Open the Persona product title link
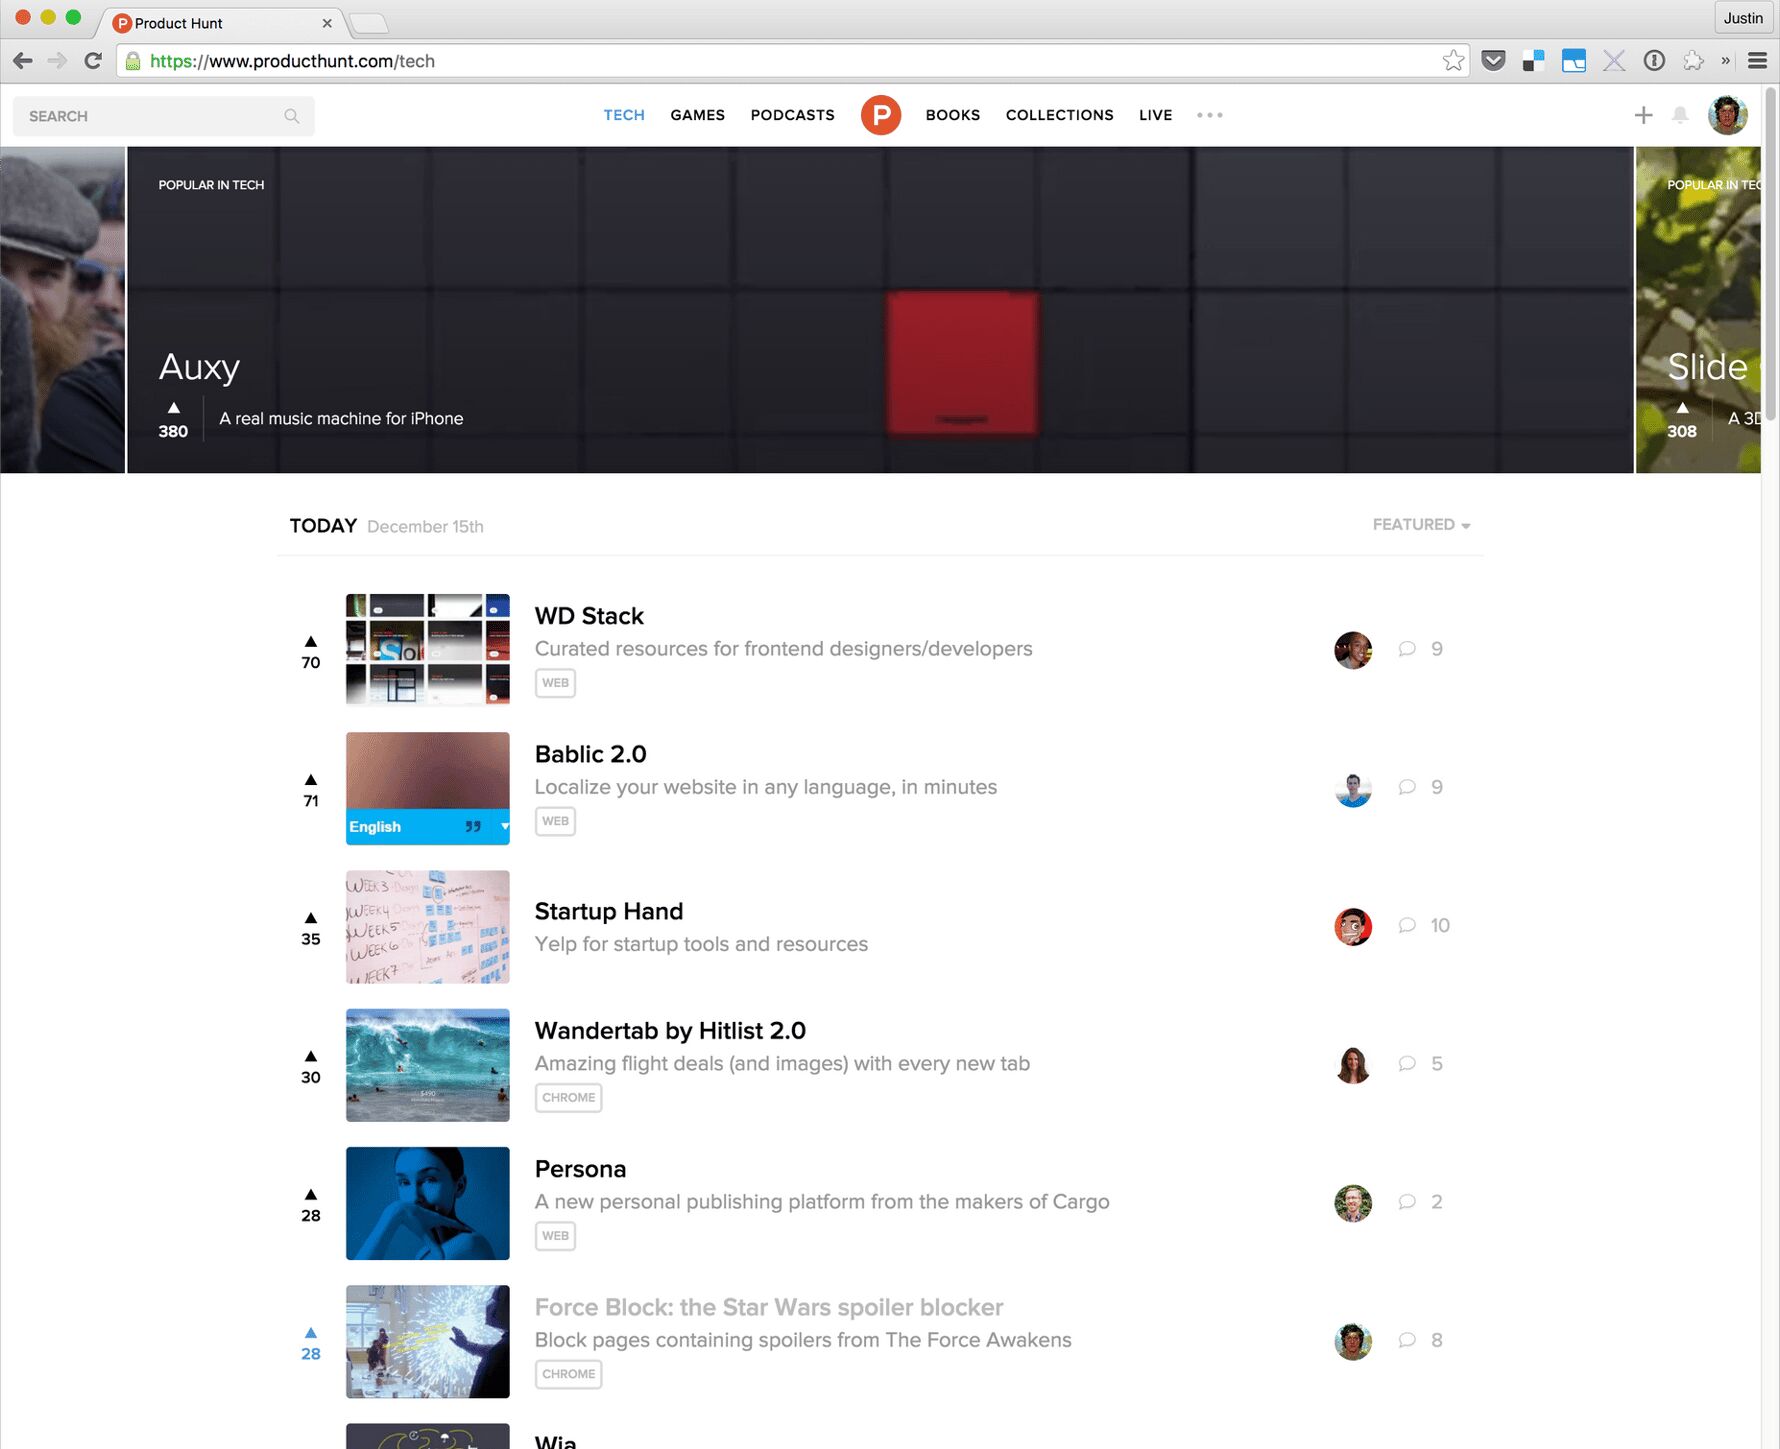 [580, 1169]
